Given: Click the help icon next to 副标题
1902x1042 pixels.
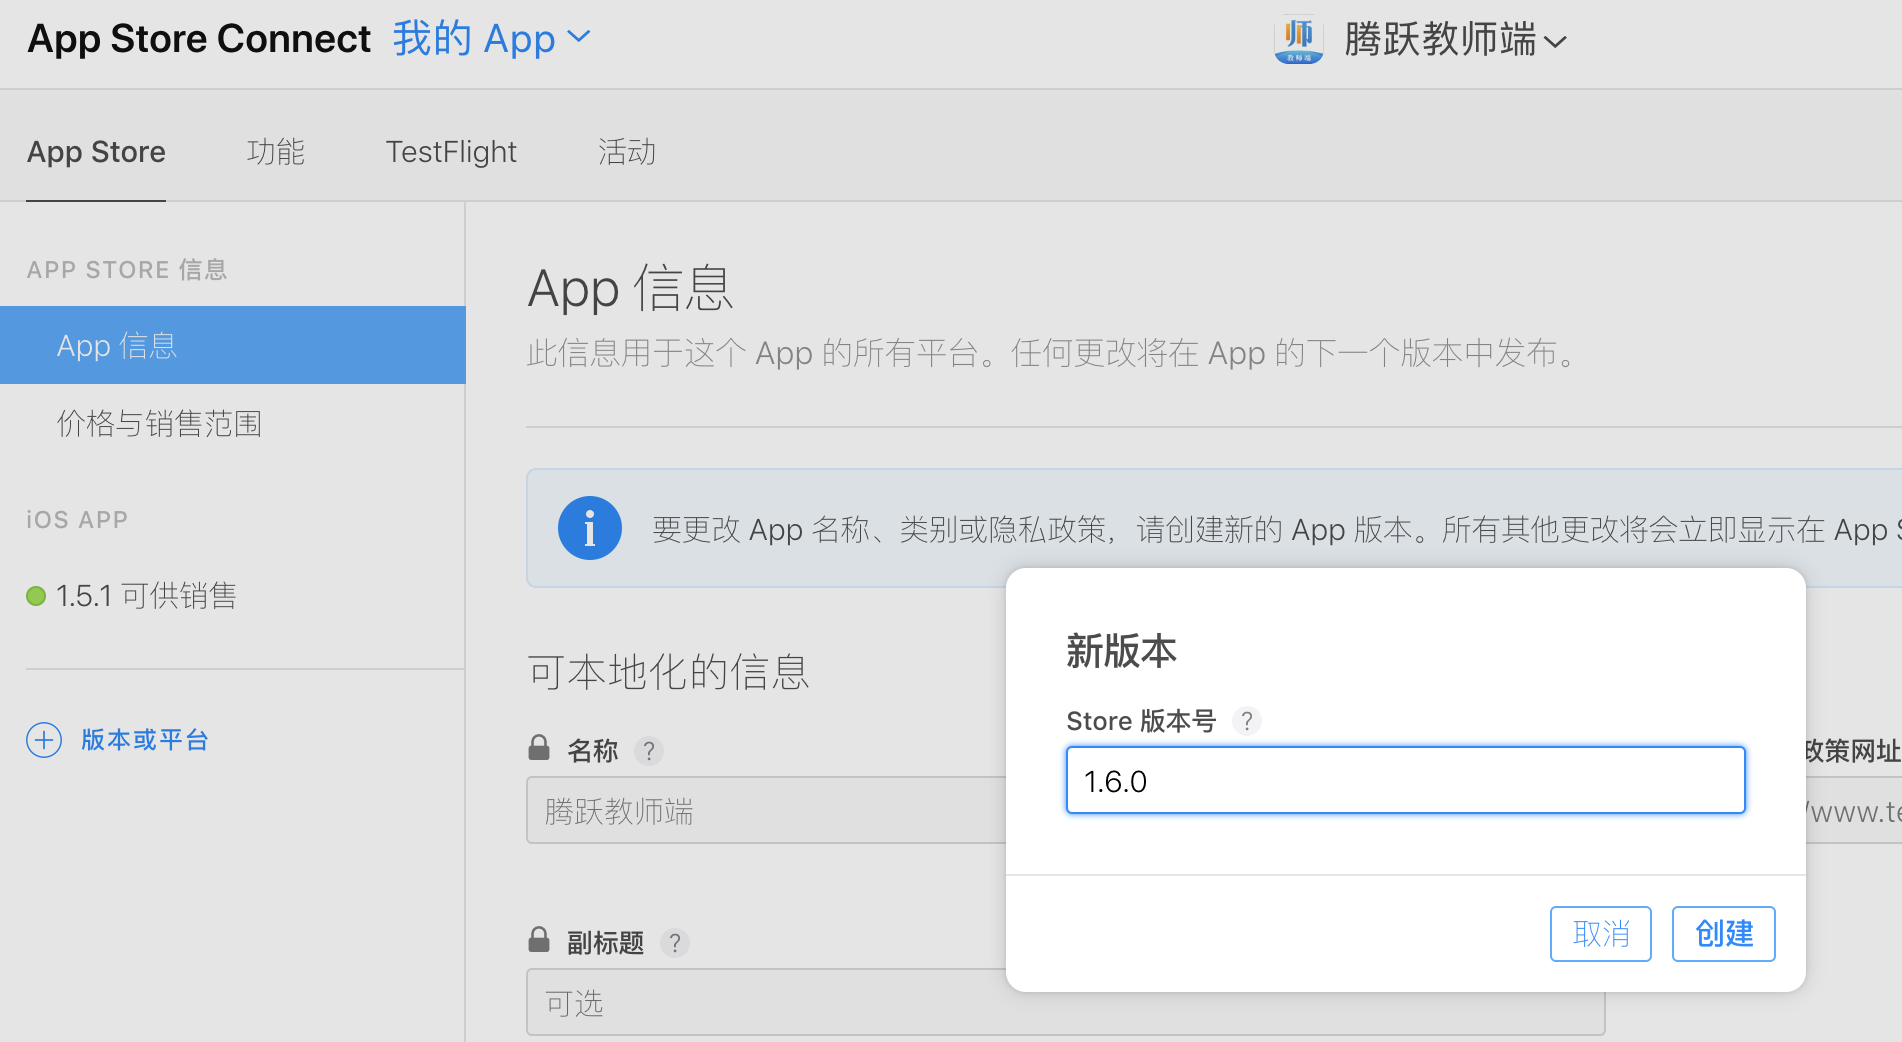Looking at the screenshot, I should pos(675,943).
